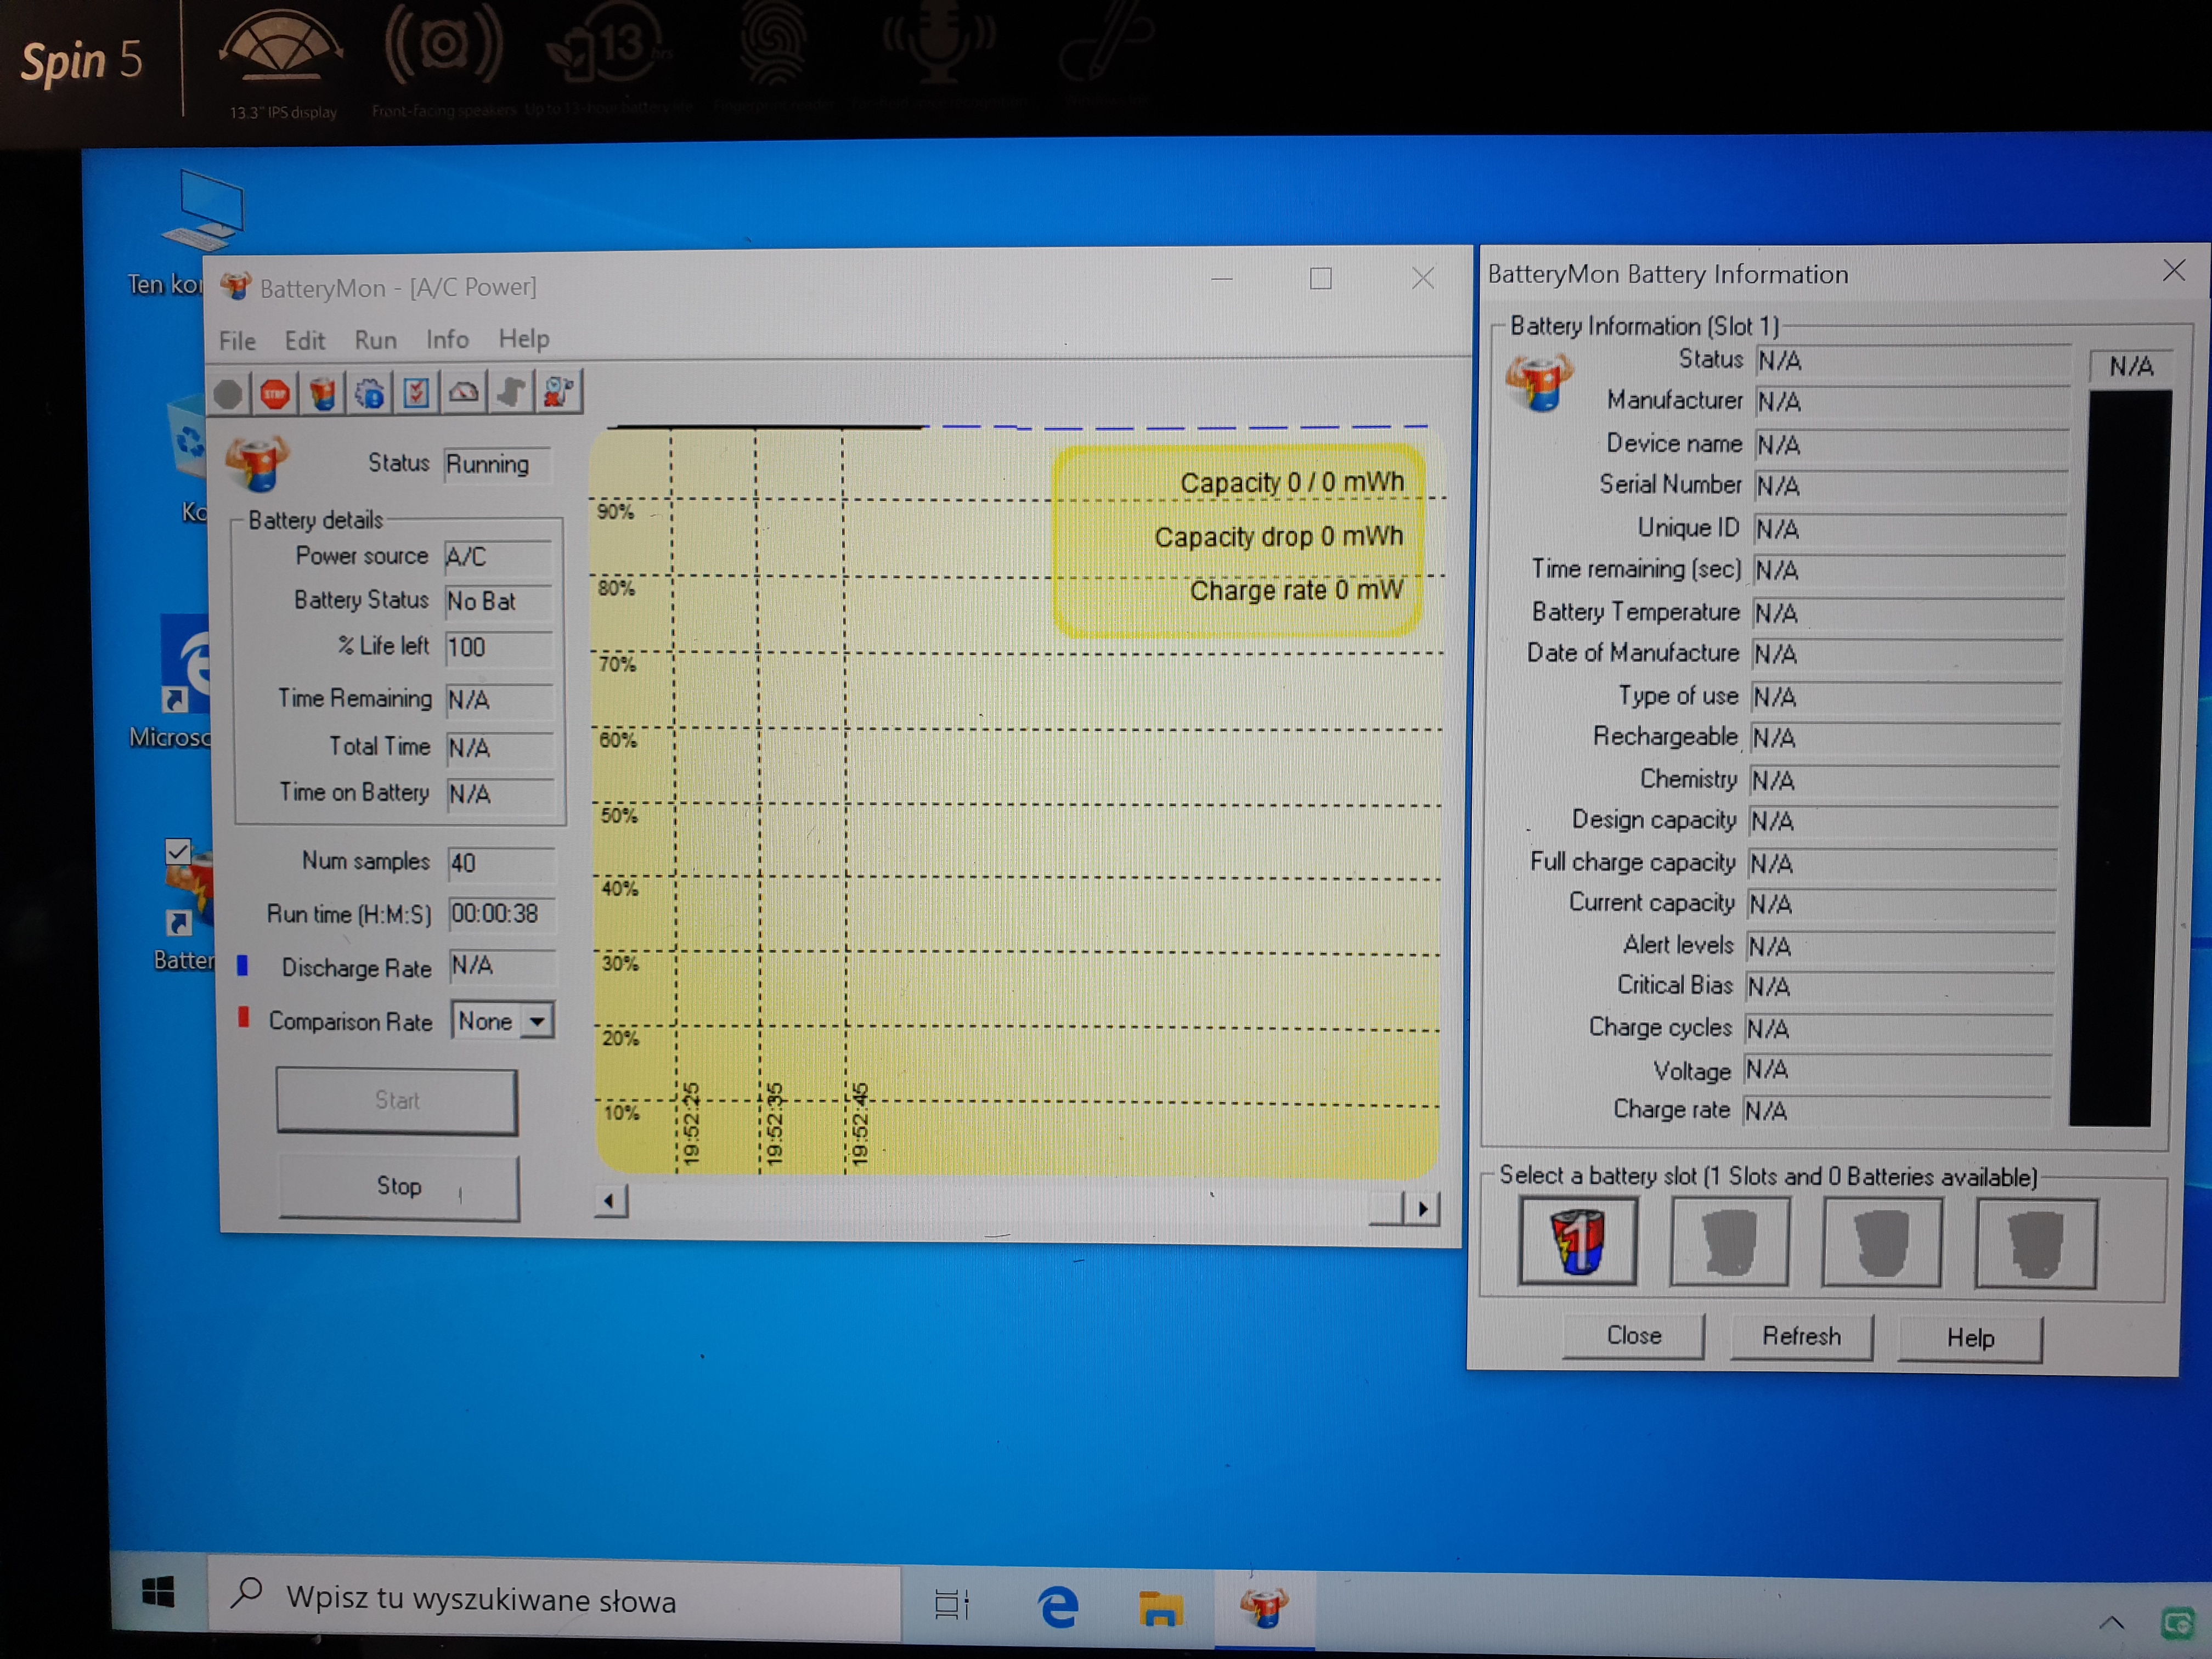The width and height of the screenshot is (2212, 1659).
Task: Click Refresh in Battery Information window
Action: [x=1802, y=1337]
